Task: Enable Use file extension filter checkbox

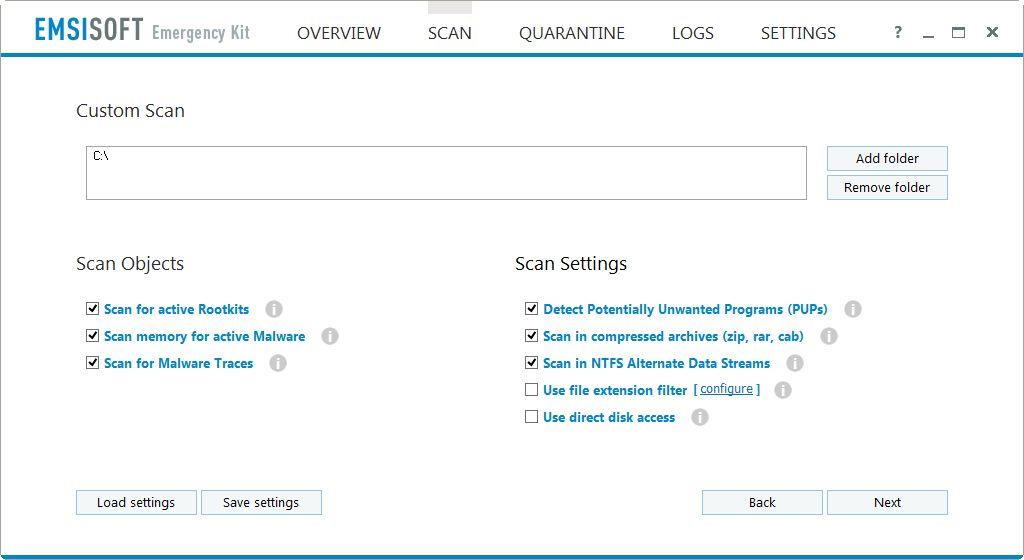Action: coord(532,390)
